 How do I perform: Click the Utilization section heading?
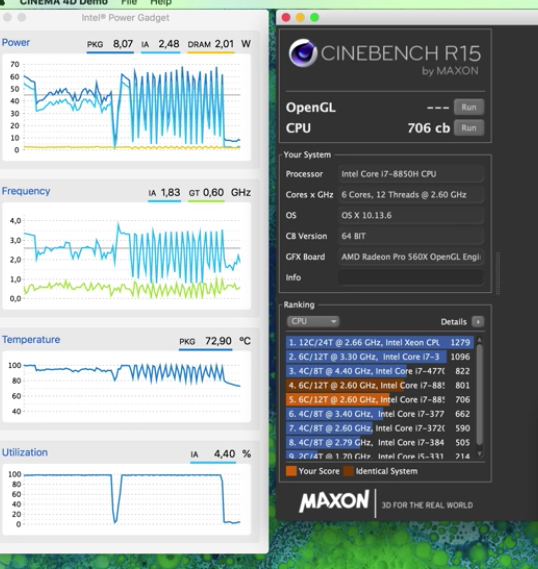(25, 453)
